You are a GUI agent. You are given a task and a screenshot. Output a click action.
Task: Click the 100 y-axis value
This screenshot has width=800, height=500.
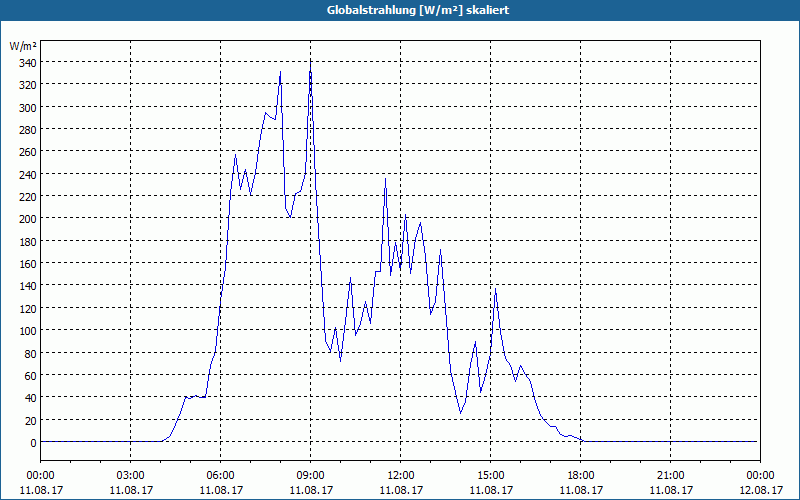click(x=28, y=332)
